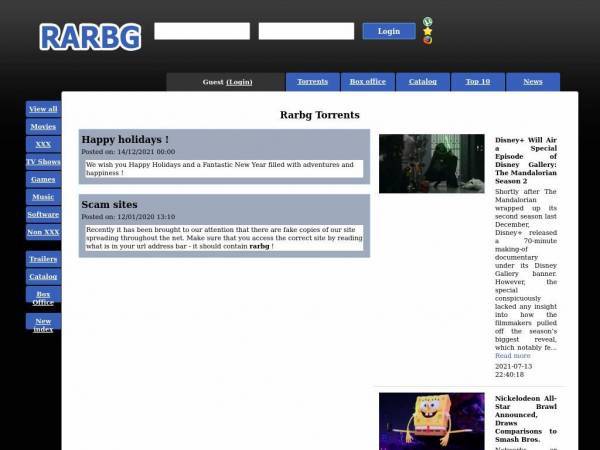Select TV Shows in sidebar
The width and height of the screenshot is (600, 450).
(x=43, y=162)
